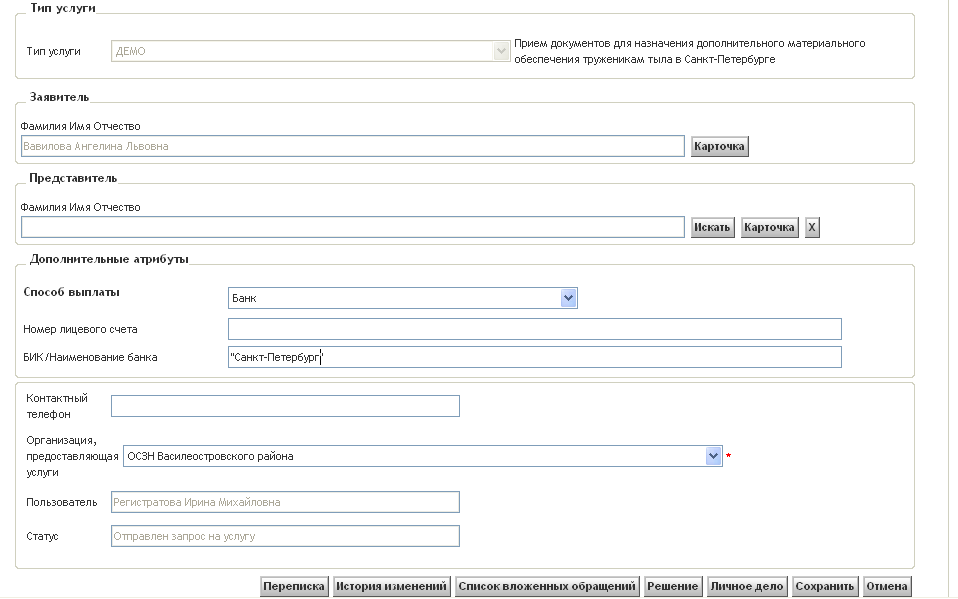Click the Контактный телефон input field
Viewport: 958px width, 599px height.
[285, 406]
